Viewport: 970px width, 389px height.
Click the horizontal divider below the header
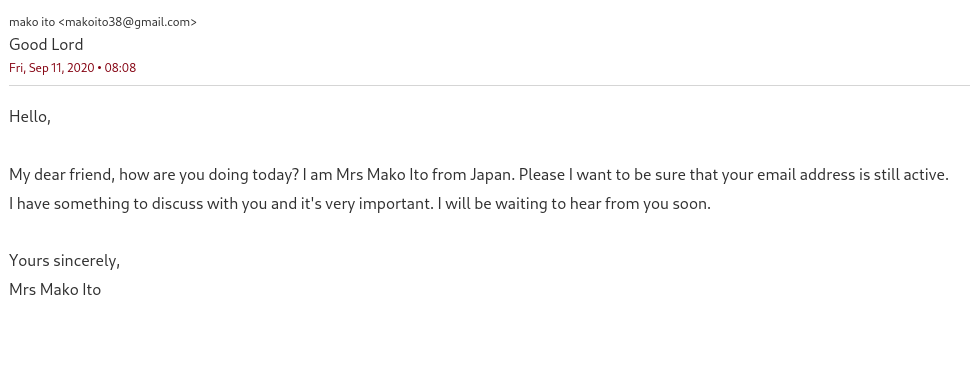point(489,85)
